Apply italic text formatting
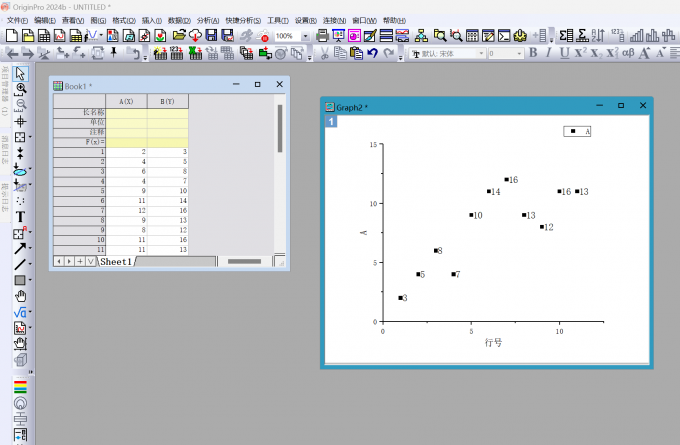 coord(548,53)
